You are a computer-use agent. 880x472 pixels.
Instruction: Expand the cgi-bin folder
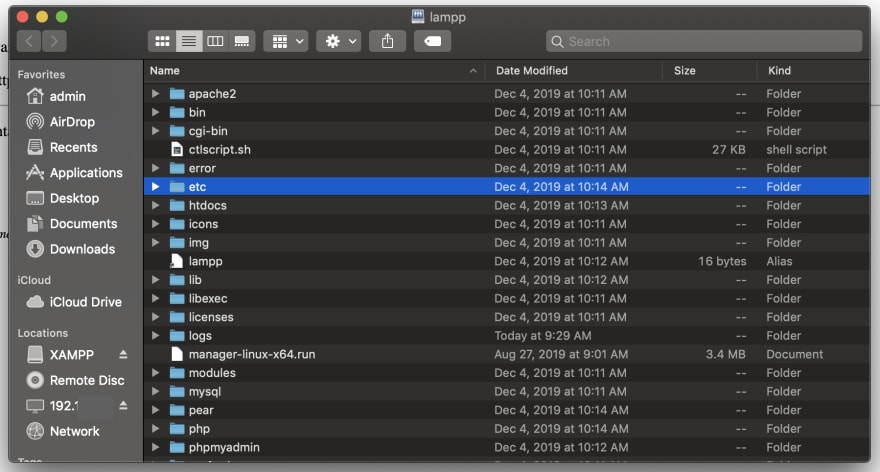155,131
